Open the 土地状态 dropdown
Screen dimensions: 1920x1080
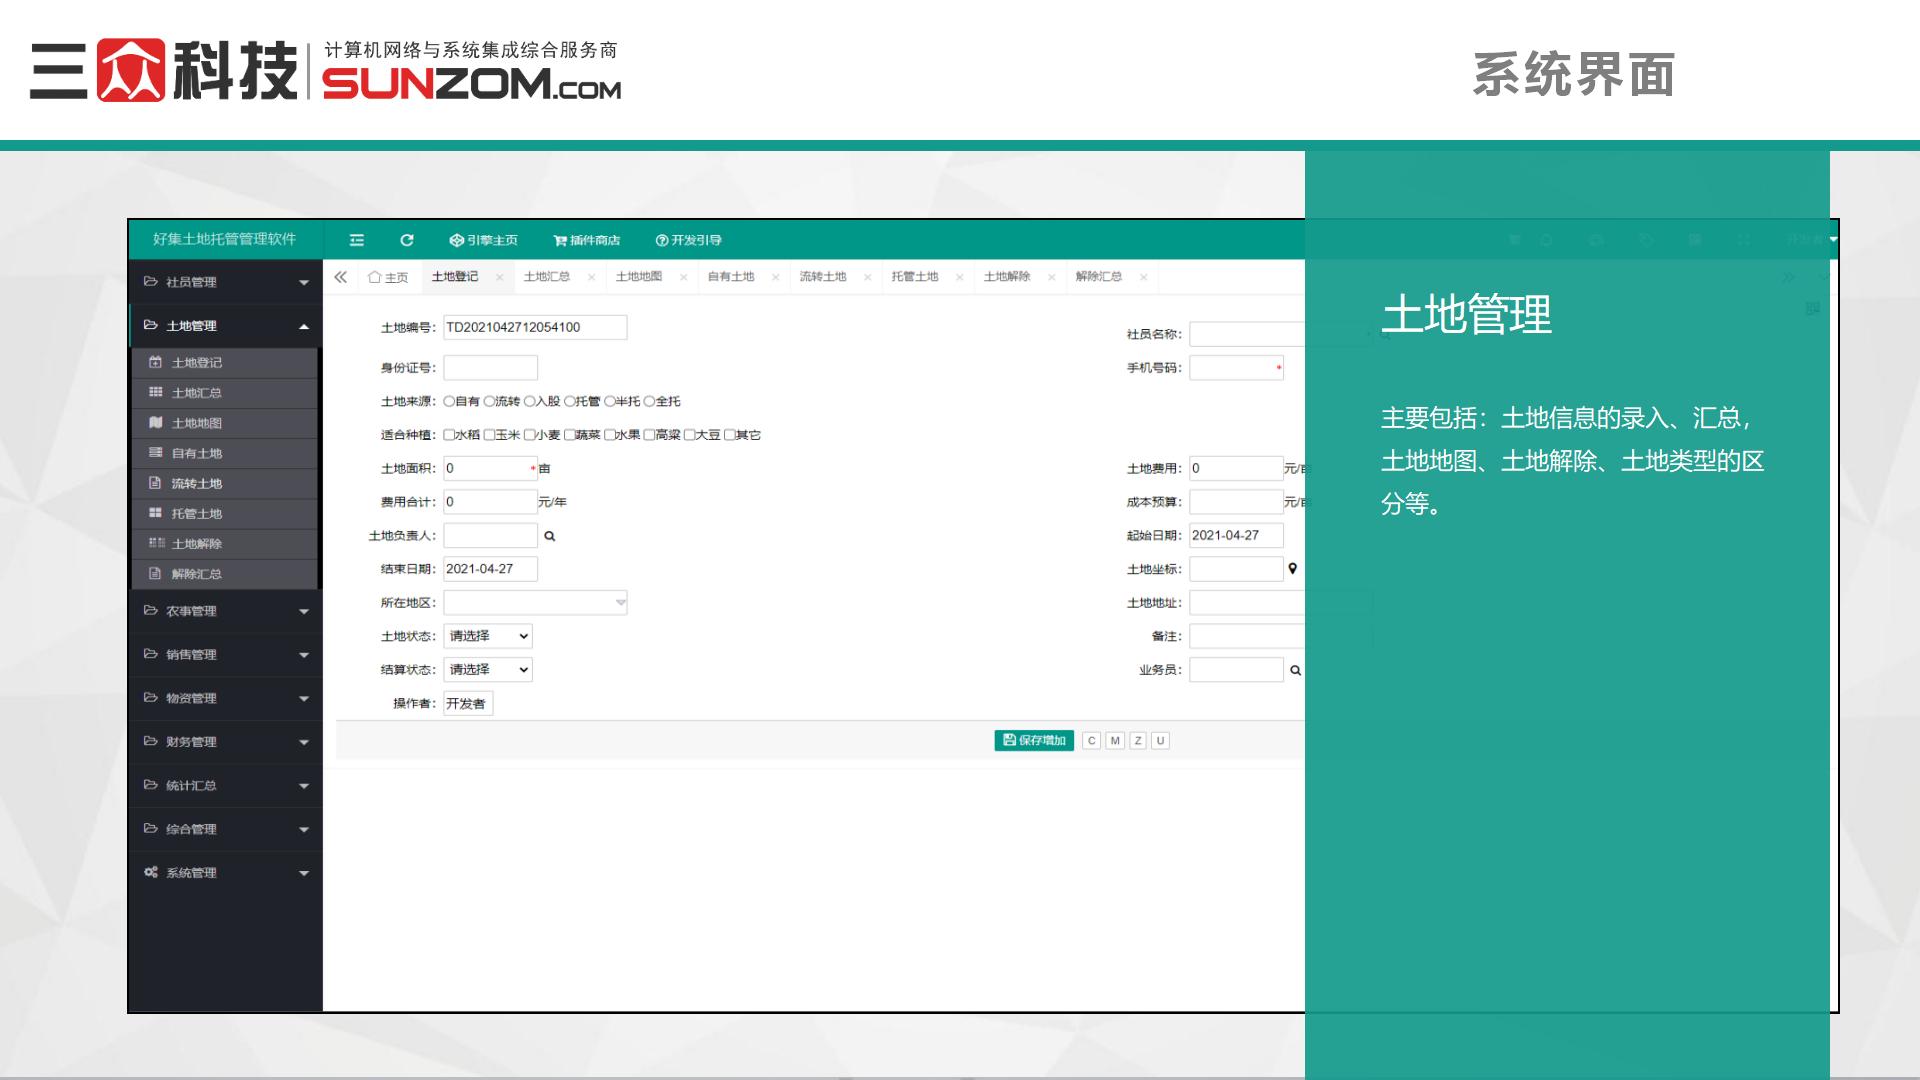[487, 635]
